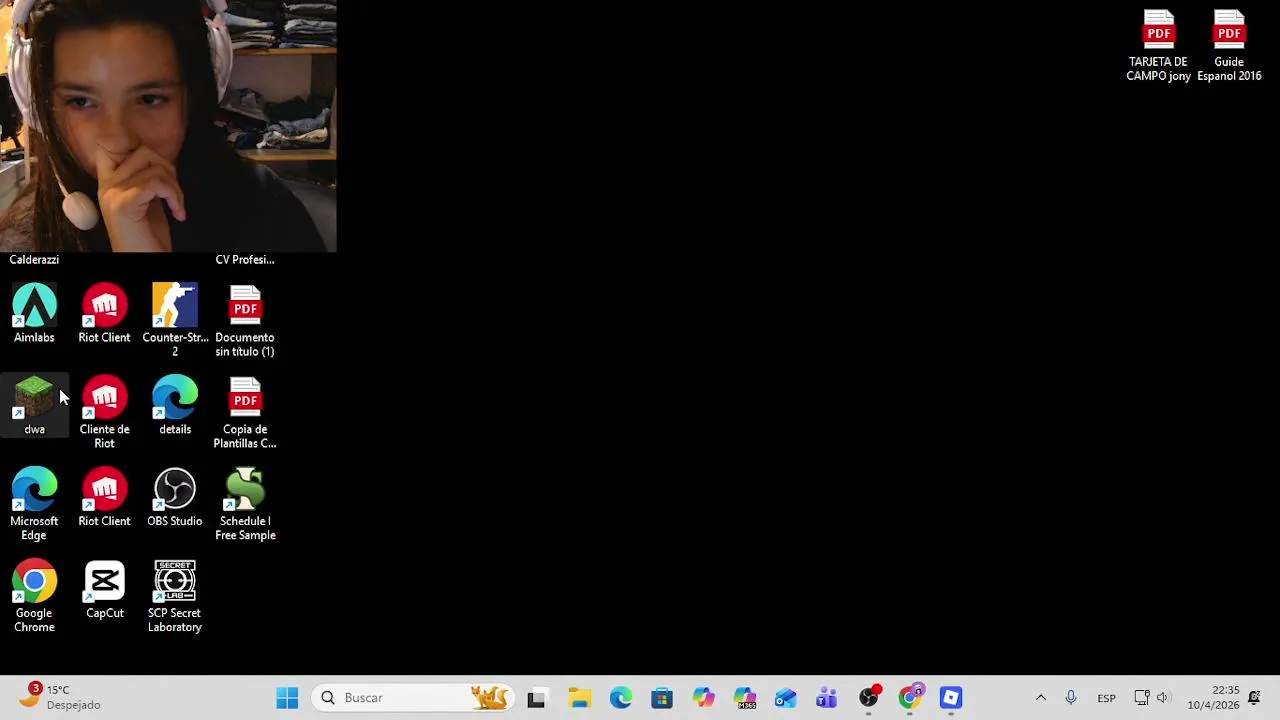Switch to OBS Studio in the taskbar
This screenshot has width=1280, height=720.
(869, 698)
